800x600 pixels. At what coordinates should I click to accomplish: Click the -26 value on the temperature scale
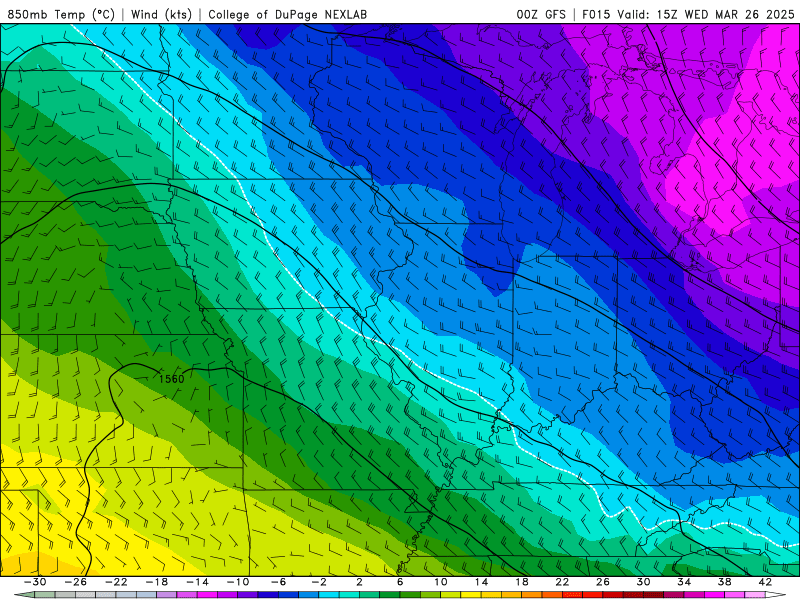[x=76, y=582]
